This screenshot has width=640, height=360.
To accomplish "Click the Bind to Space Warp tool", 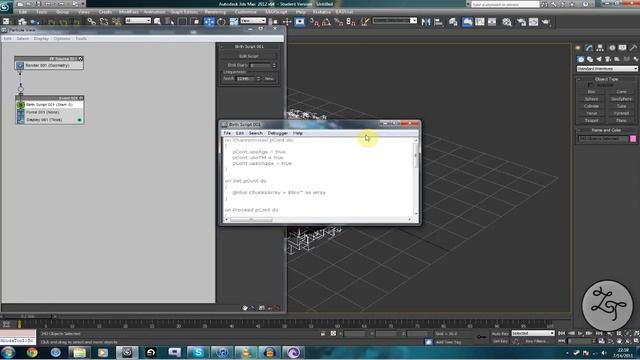I will pyautogui.click(x=116, y=22).
